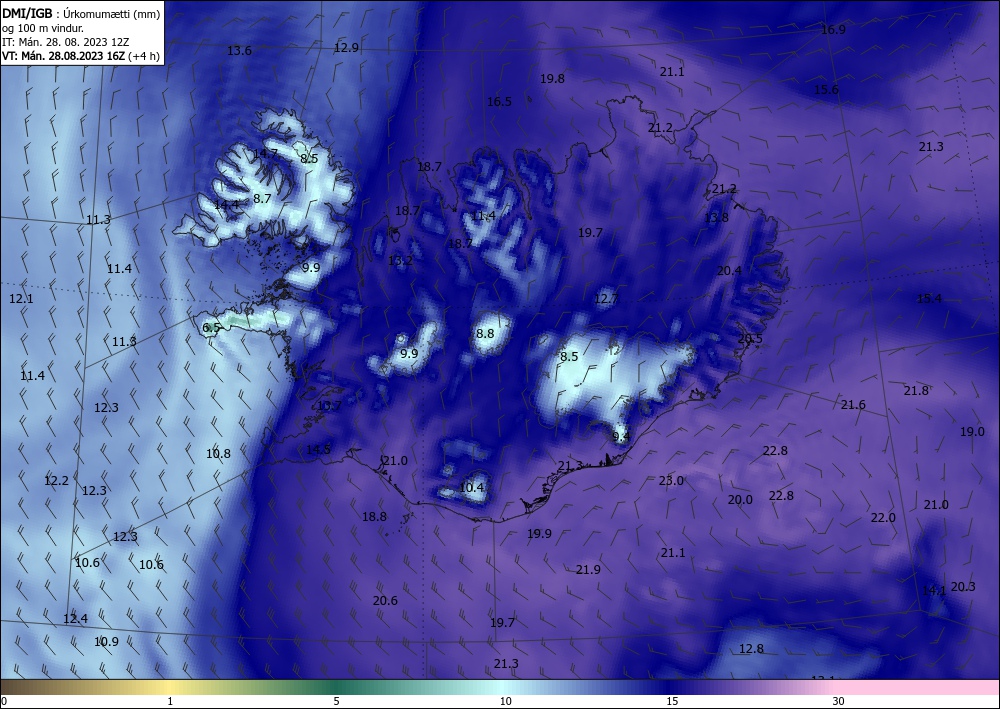The height and width of the screenshot is (709, 1000).
Task: Click the 'VT: Mán. 28.08.2023 16Z (+4 h)' line
Action: (x=81, y=56)
